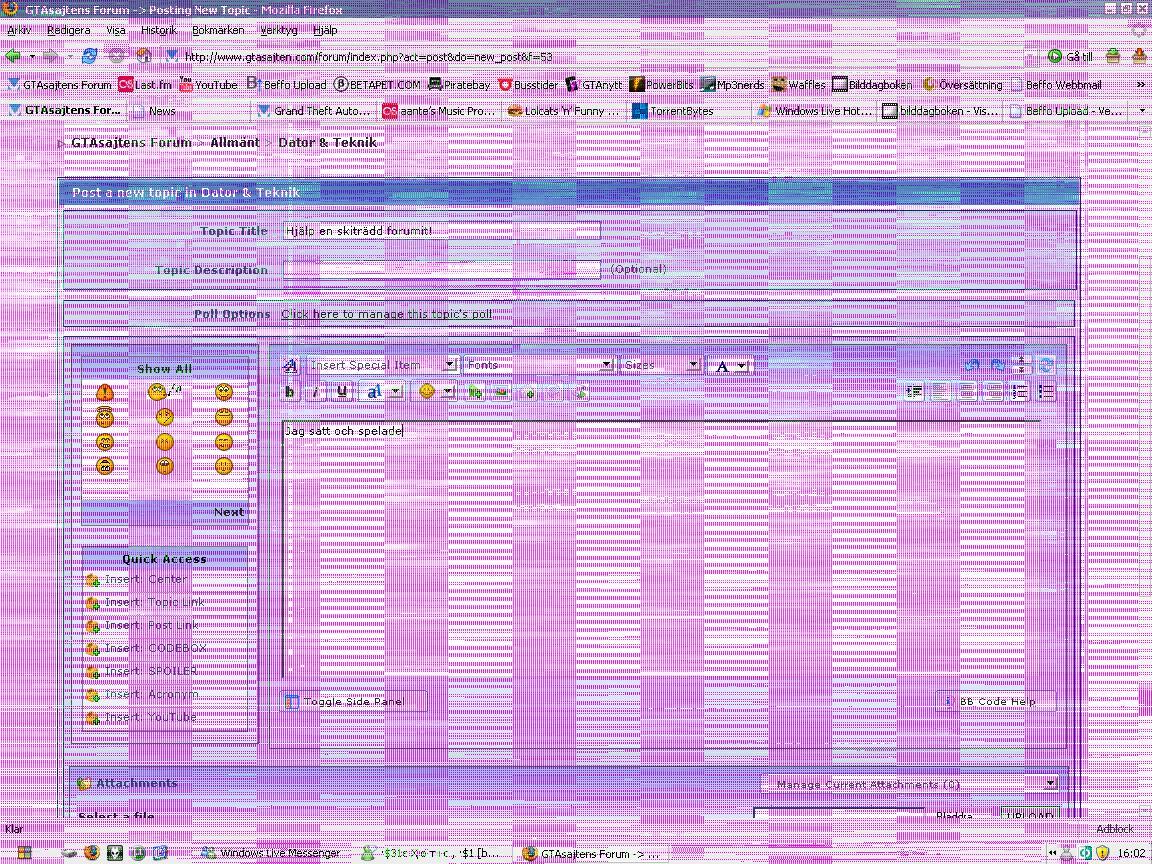Image resolution: width=1152 pixels, height=864 pixels.
Task: Open Manage Current Attachments dropdown
Action: coord(911,784)
